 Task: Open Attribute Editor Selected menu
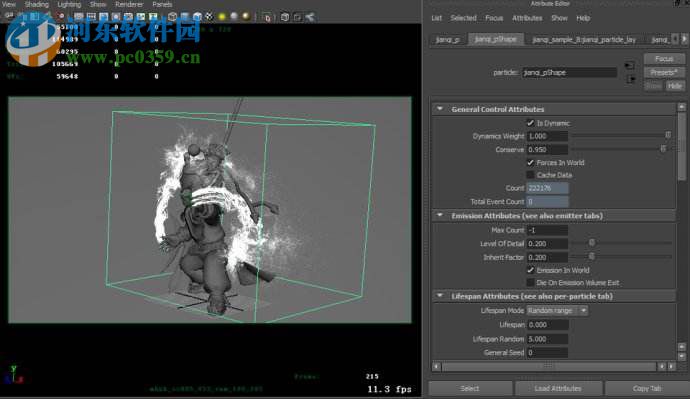(x=463, y=18)
